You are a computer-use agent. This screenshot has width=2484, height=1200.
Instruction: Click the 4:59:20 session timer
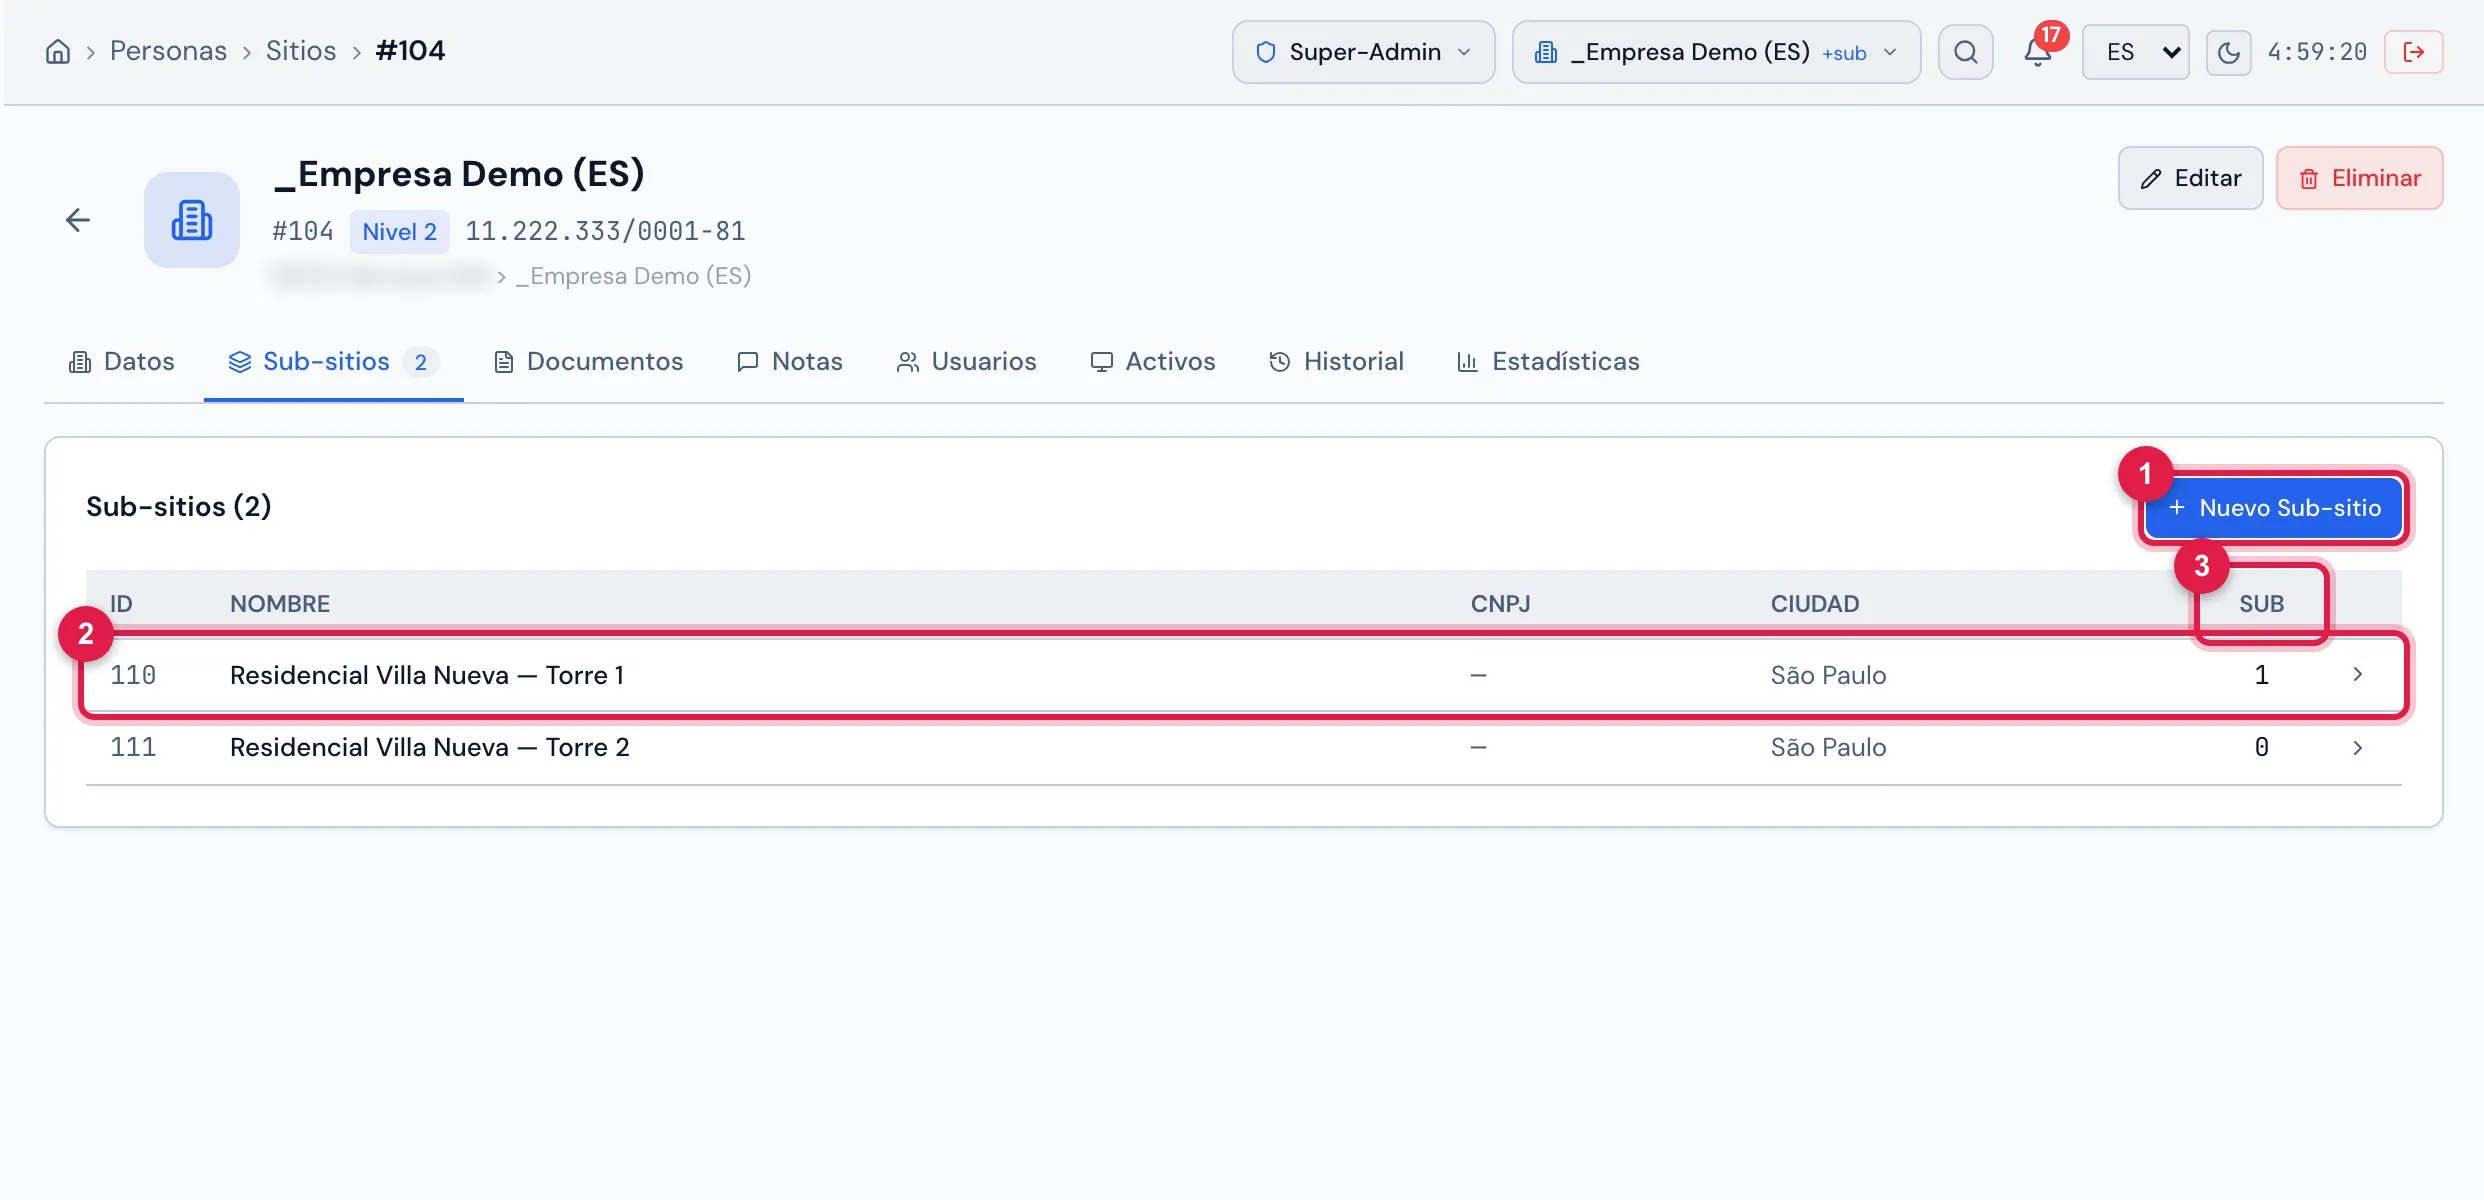pyautogui.click(x=2317, y=52)
